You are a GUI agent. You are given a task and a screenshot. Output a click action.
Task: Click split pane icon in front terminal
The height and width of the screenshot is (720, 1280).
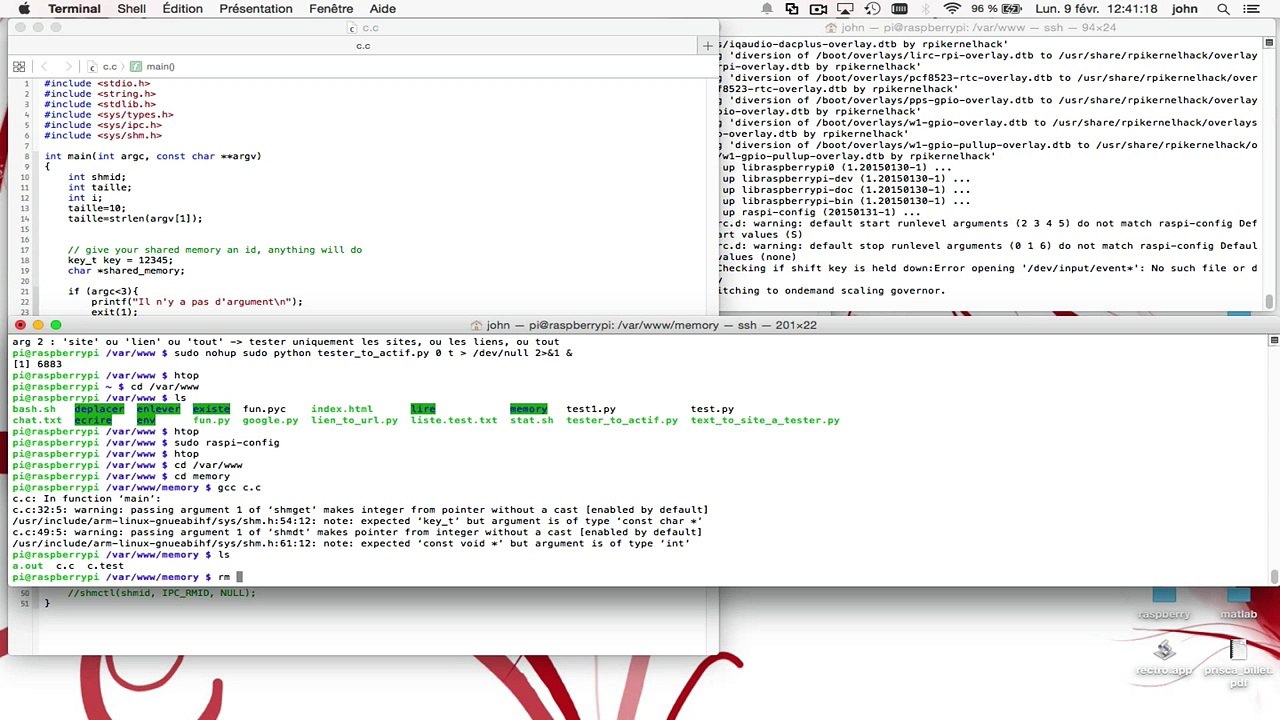[x=1274, y=341]
